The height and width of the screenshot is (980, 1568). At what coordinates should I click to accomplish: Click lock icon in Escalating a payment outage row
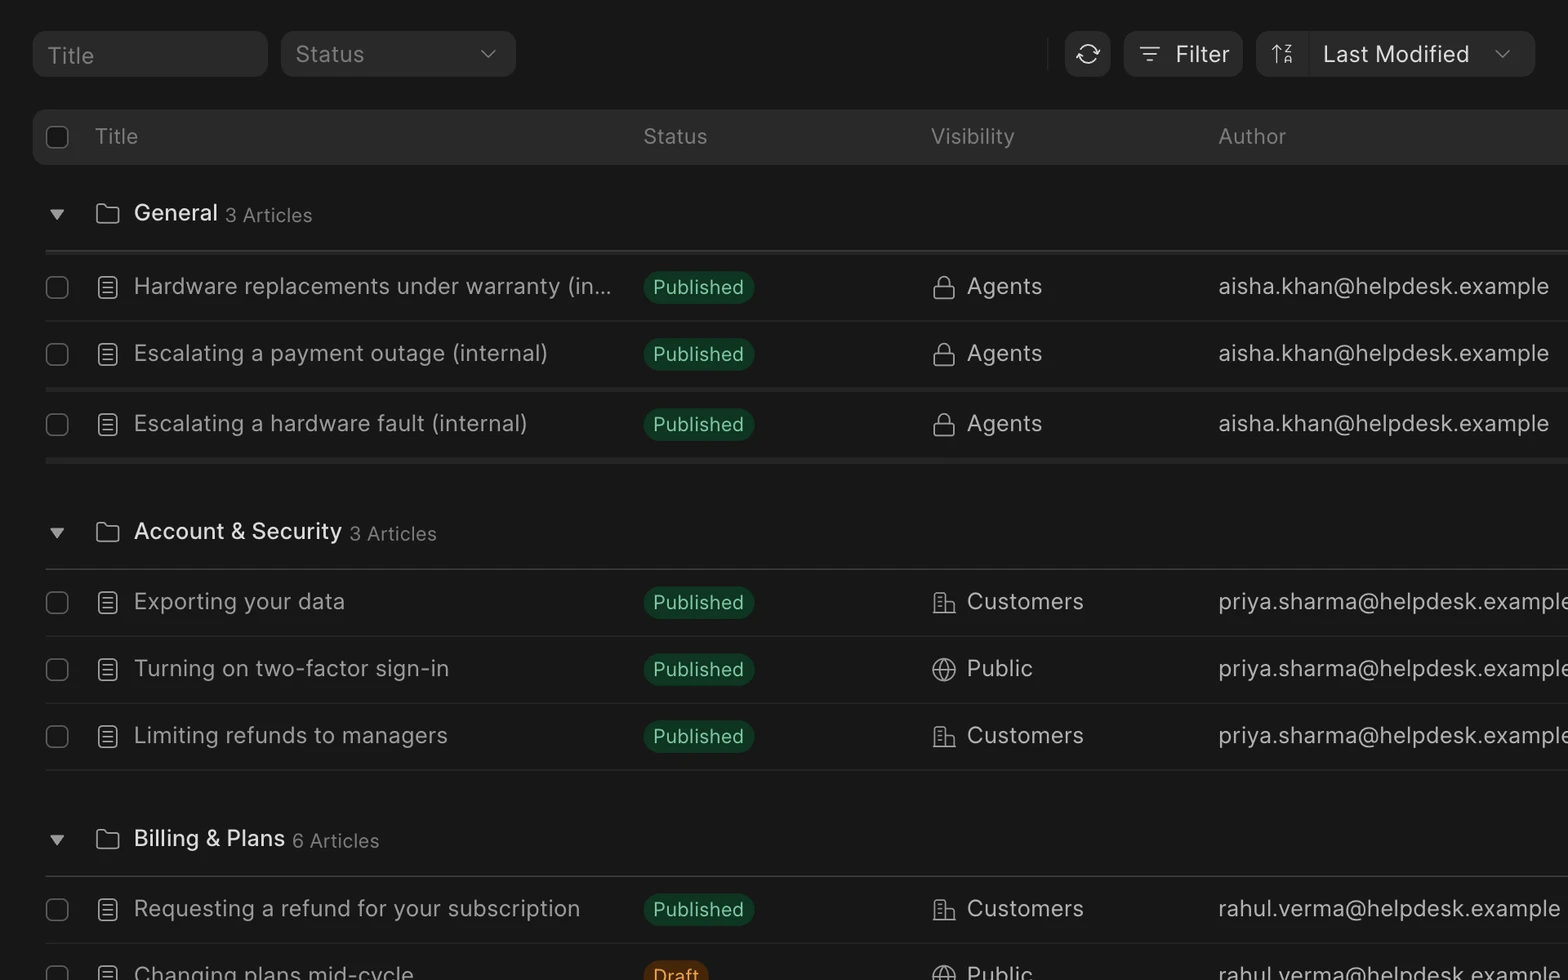(x=943, y=355)
